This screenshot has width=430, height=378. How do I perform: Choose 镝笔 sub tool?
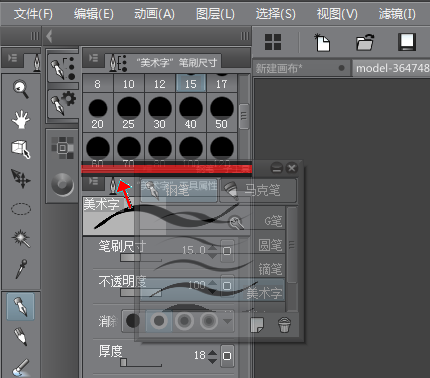pyautogui.click(x=212, y=266)
